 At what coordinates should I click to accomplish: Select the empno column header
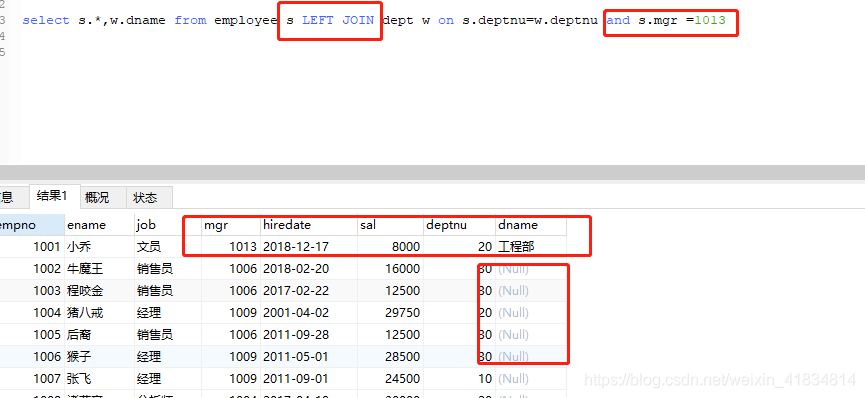(x=32, y=225)
